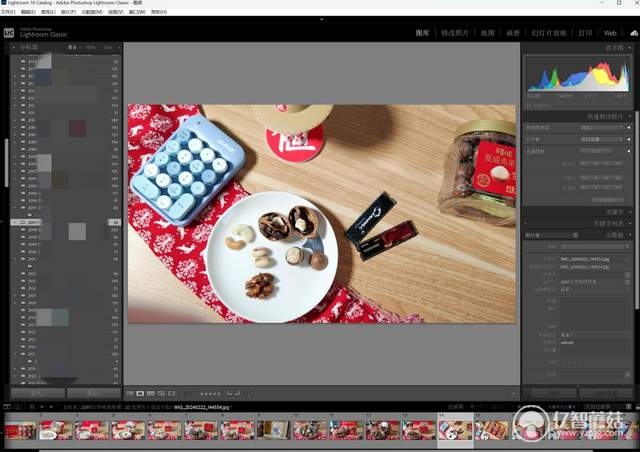Viewport: 640px width, 452px height.
Task: Open the 默认值 metadata set dropdown
Action: point(551,235)
